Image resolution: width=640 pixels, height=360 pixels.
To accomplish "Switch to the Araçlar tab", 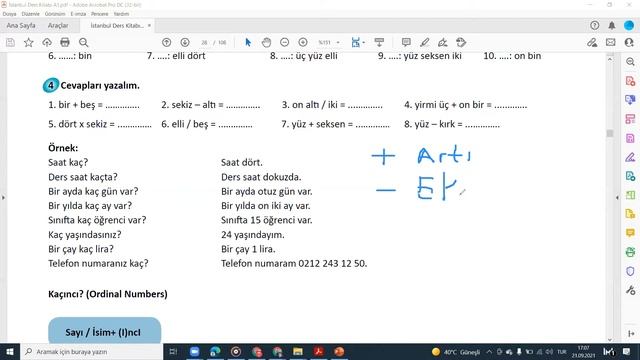I will [x=58, y=25].
